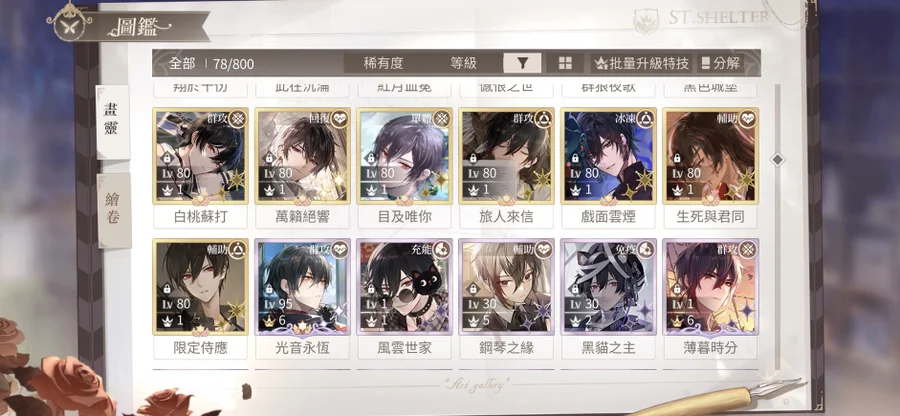
Task: Click the filter funnel icon
Action: point(522,63)
